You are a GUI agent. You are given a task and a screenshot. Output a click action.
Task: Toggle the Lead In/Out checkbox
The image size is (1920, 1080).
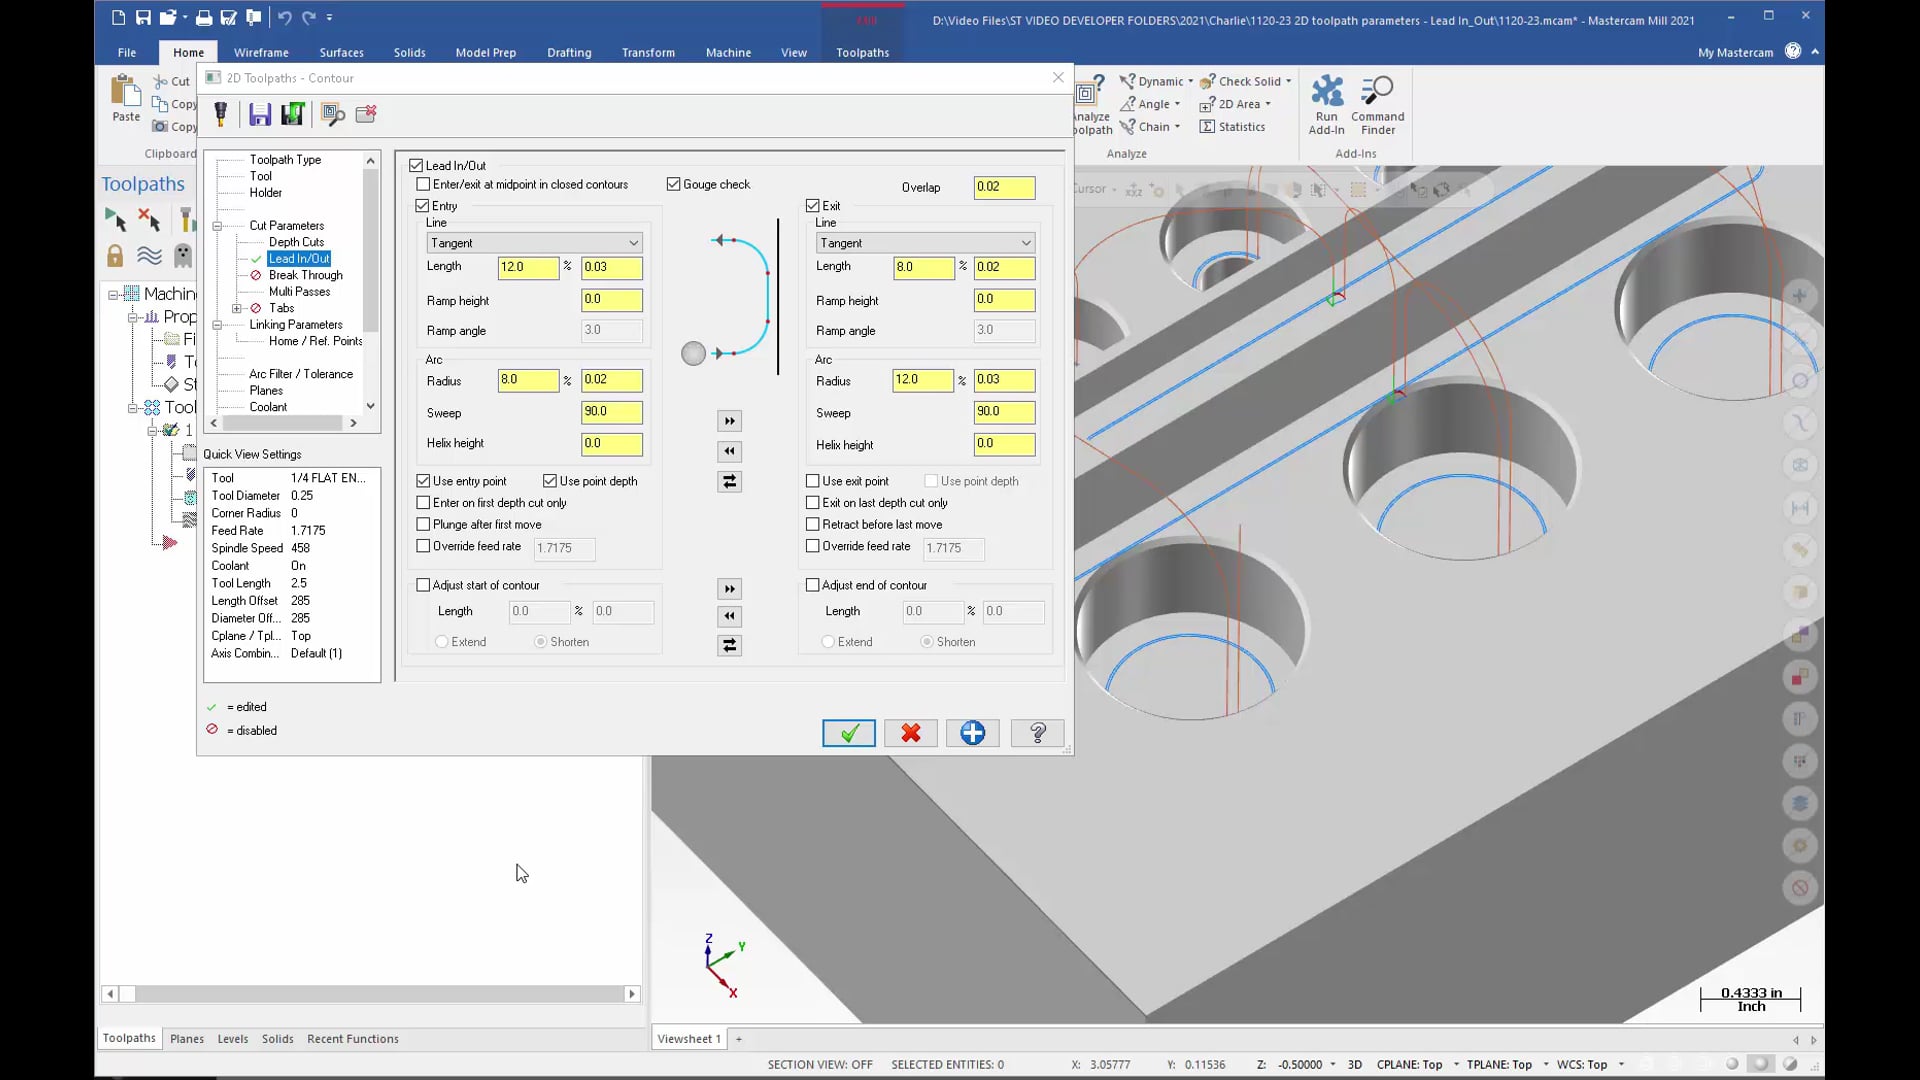pos(417,164)
